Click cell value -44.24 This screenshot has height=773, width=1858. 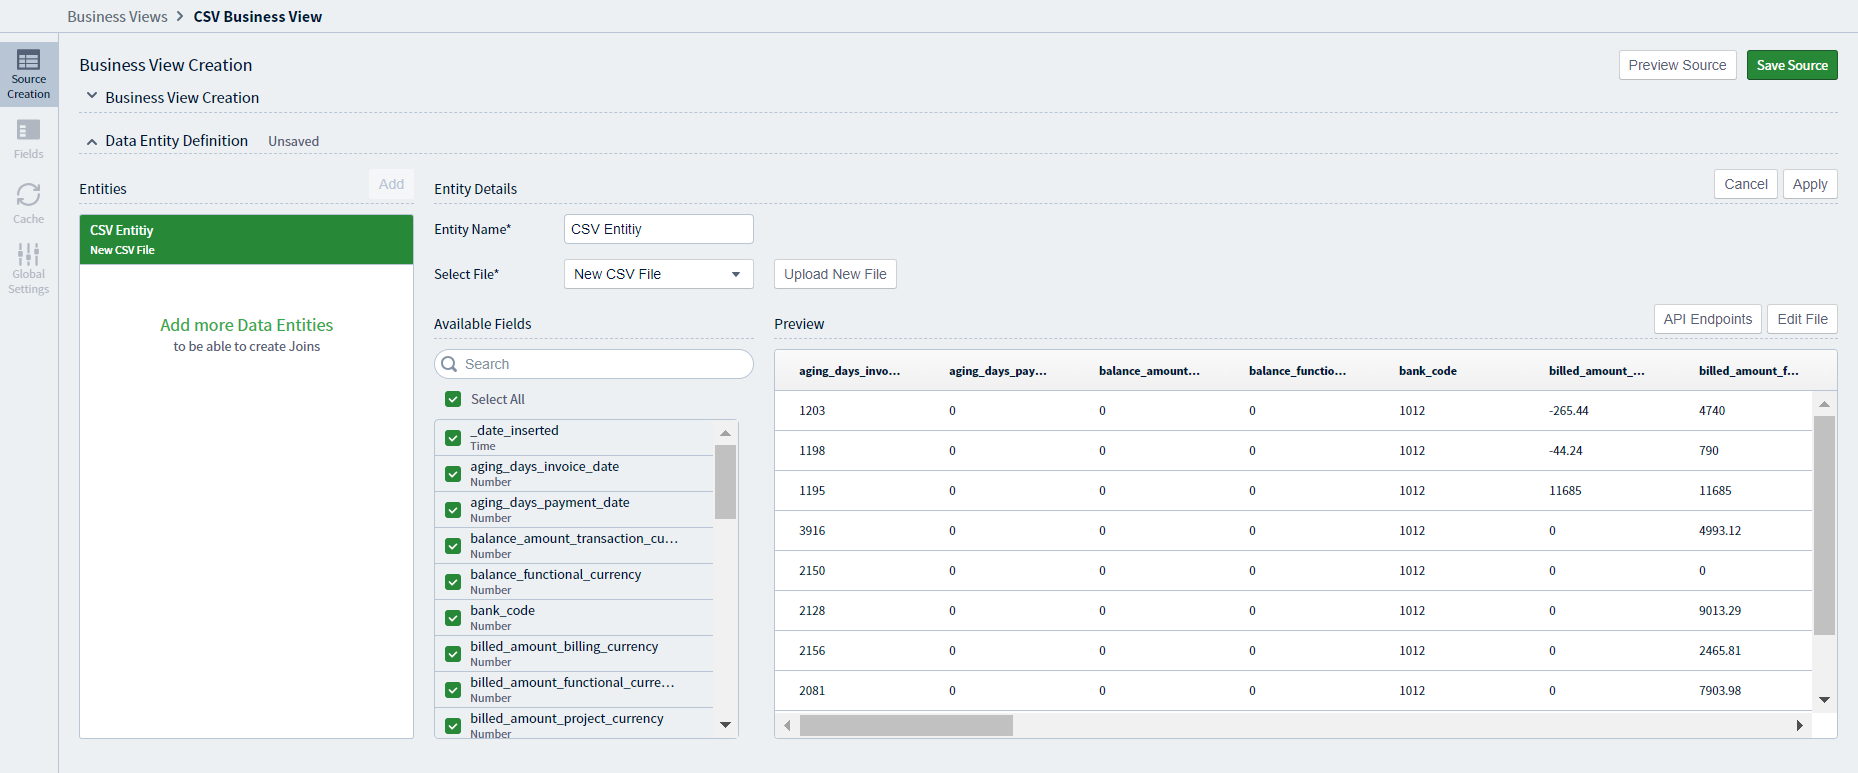[1566, 451]
